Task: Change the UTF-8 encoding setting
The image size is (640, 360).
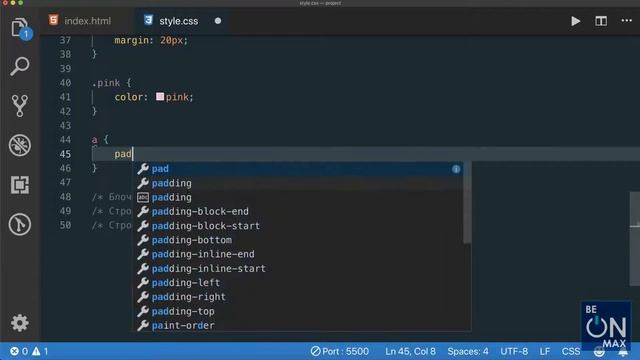Action: coord(514,351)
